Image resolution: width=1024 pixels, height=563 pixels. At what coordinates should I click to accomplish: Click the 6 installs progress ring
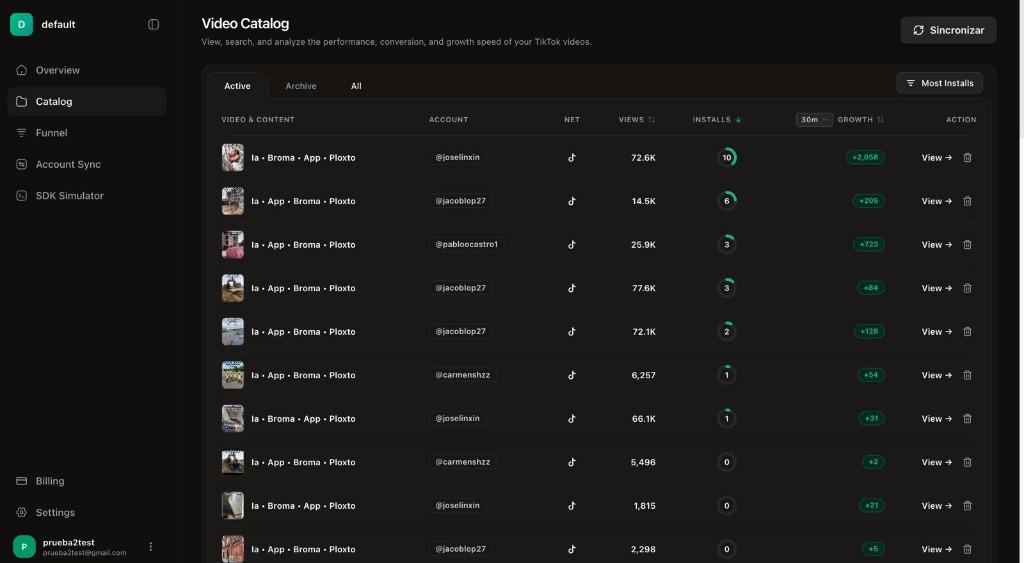coord(727,201)
